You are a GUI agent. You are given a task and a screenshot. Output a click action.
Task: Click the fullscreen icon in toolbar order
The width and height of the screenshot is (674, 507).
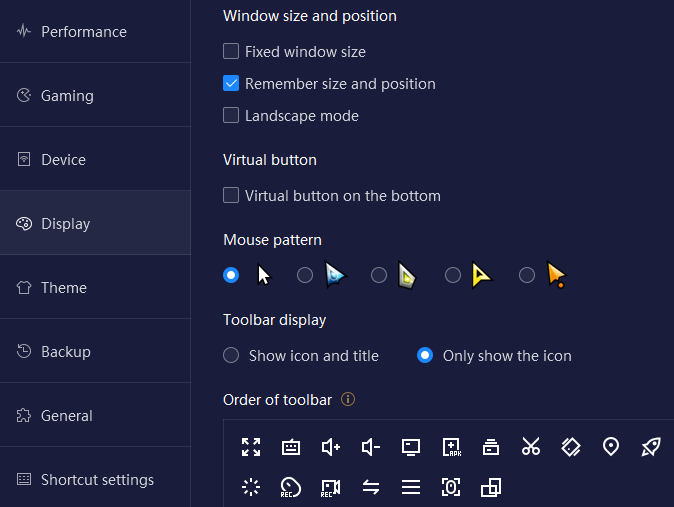pyautogui.click(x=251, y=447)
